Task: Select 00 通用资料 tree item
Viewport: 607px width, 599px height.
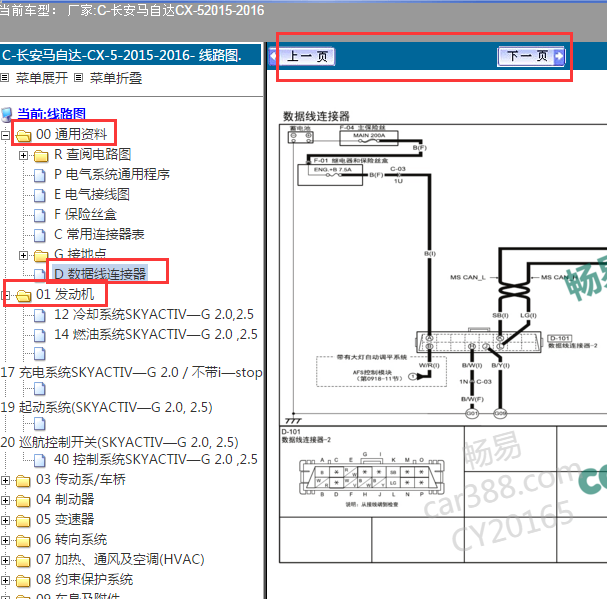Action: coord(71,134)
